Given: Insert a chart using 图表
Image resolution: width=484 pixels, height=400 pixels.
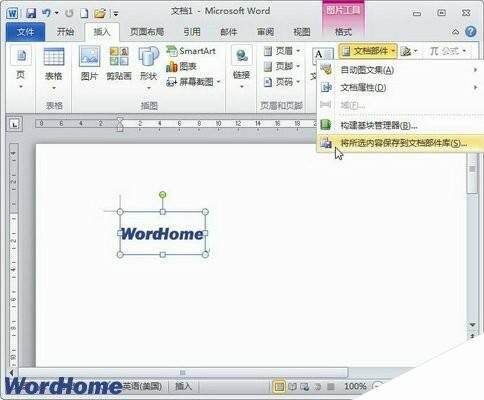Looking at the screenshot, I should (181, 67).
